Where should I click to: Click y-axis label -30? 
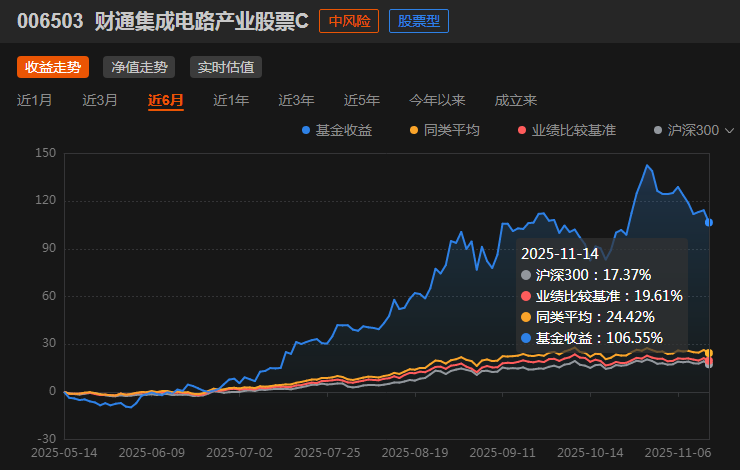[46, 439]
